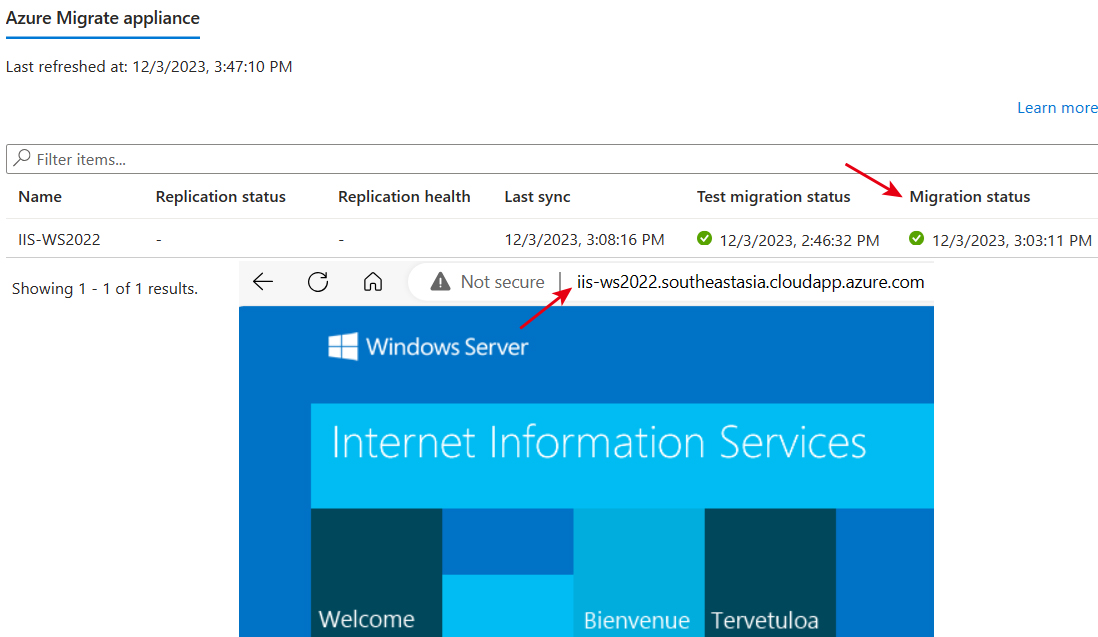The image size is (1098, 637).
Task: Focus the Filter items input field
Action: point(552,159)
